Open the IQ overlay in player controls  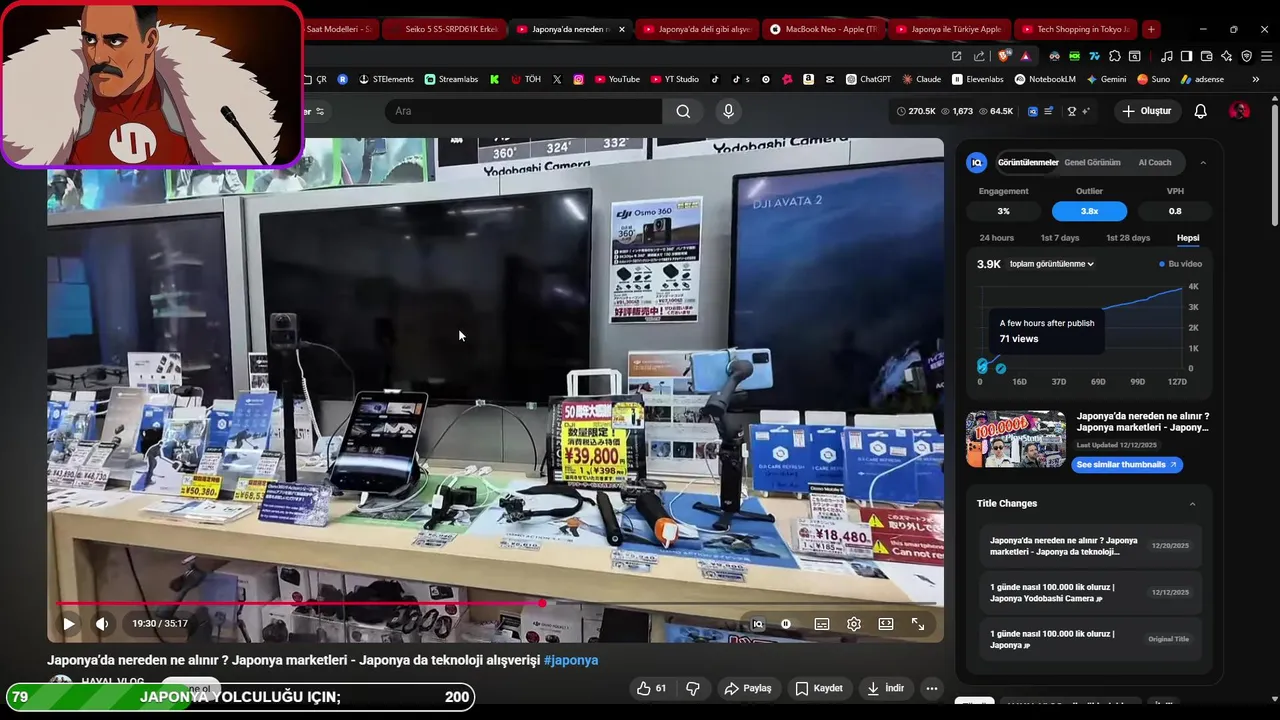coord(758,624)
